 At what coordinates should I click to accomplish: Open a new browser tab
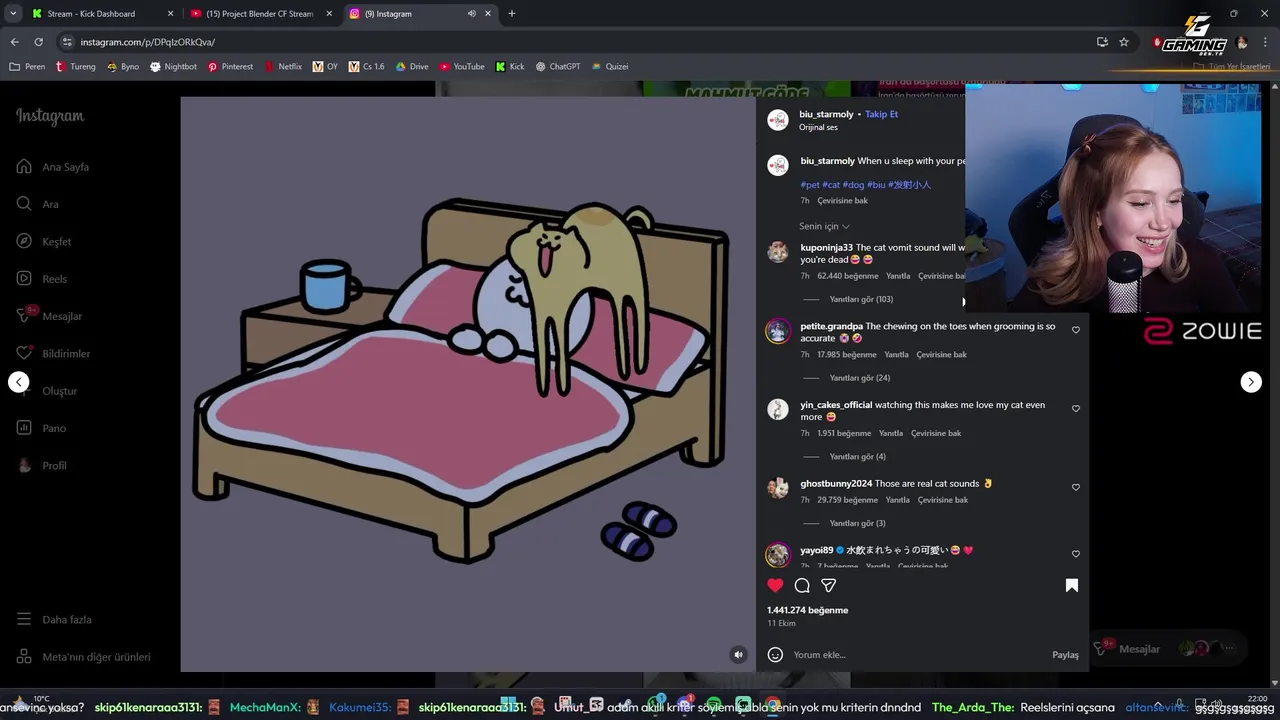click(x=511, y=14)
